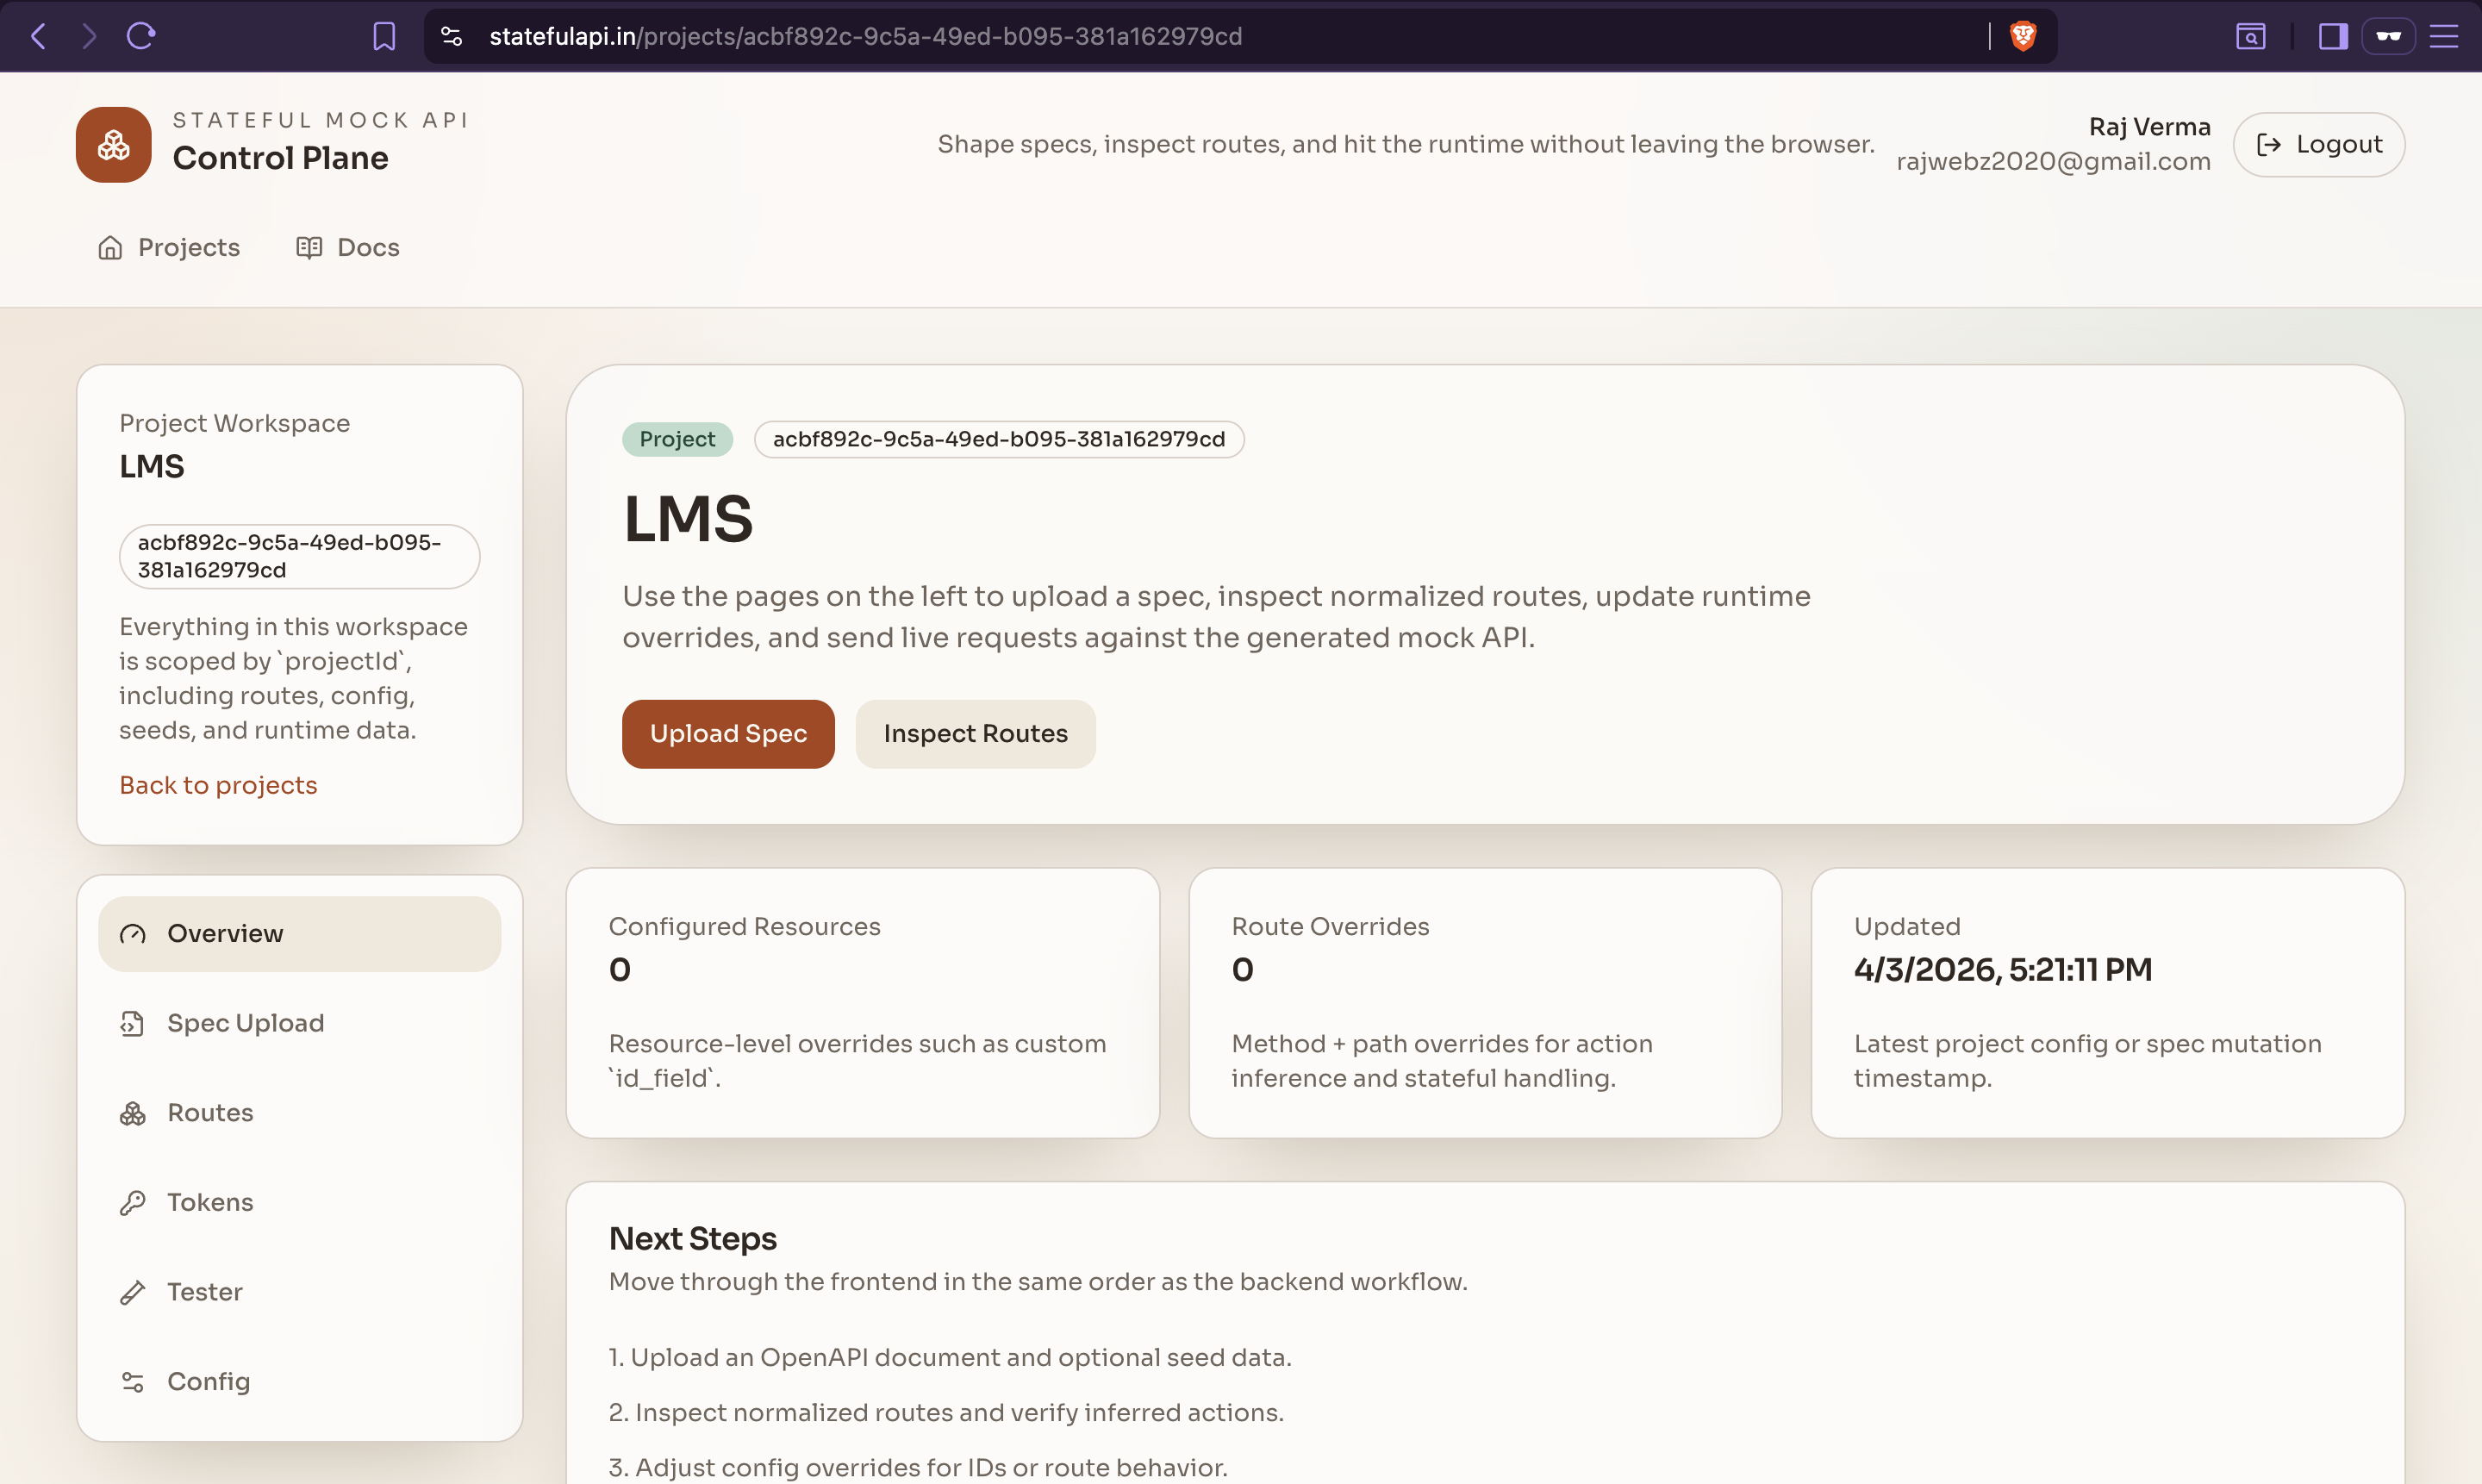2482x1484 pixels.
Task: Open the browser hamburger menu
Action: [x=2444, y=36]
